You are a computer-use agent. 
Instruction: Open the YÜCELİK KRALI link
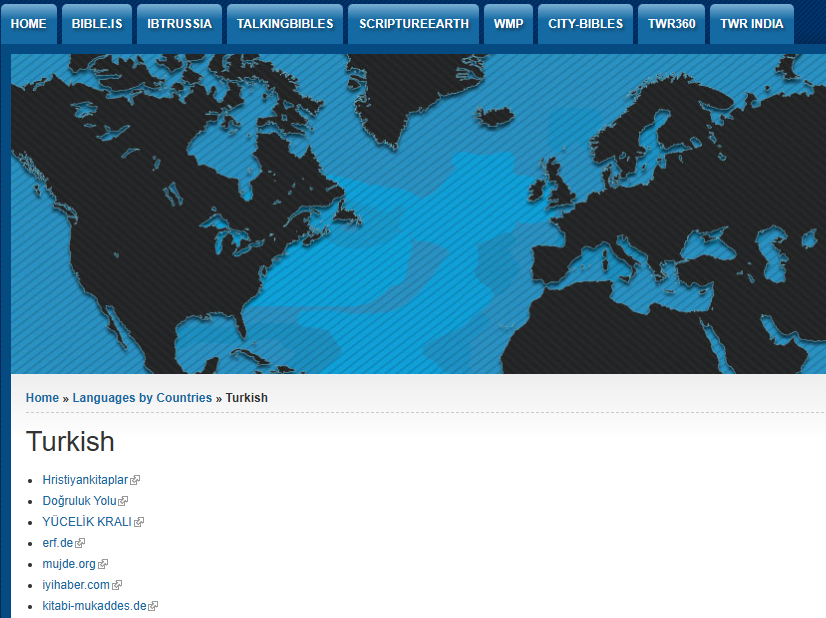point(87,522)
